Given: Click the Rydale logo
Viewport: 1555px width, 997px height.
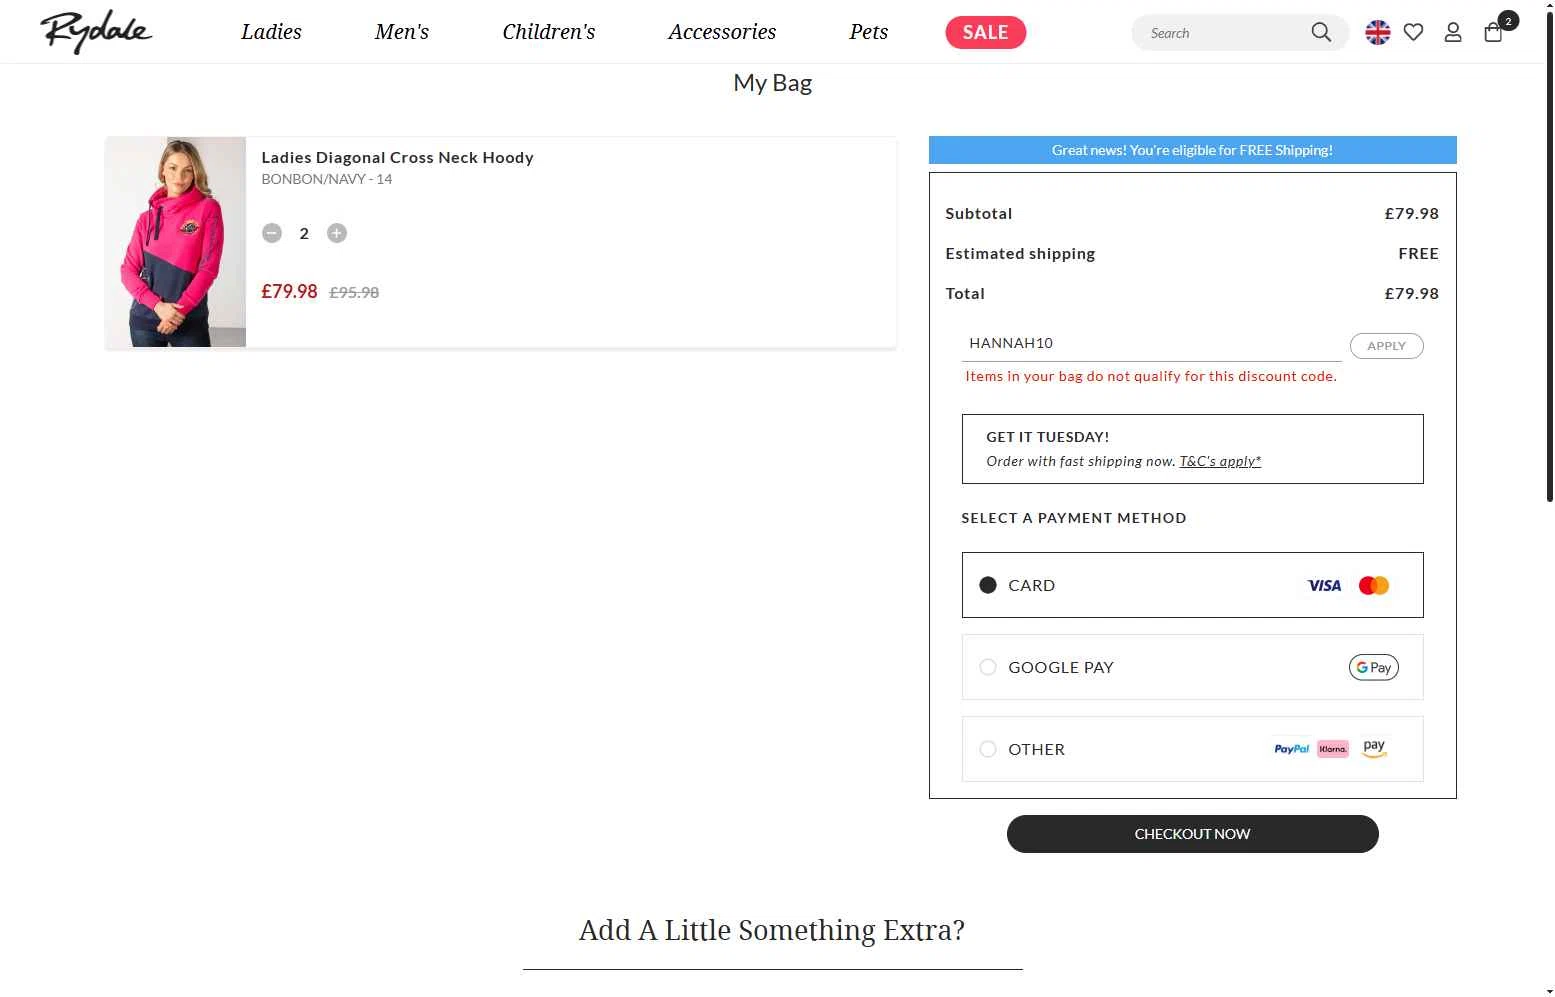Looking at the screenshot, I should [96, 31].
